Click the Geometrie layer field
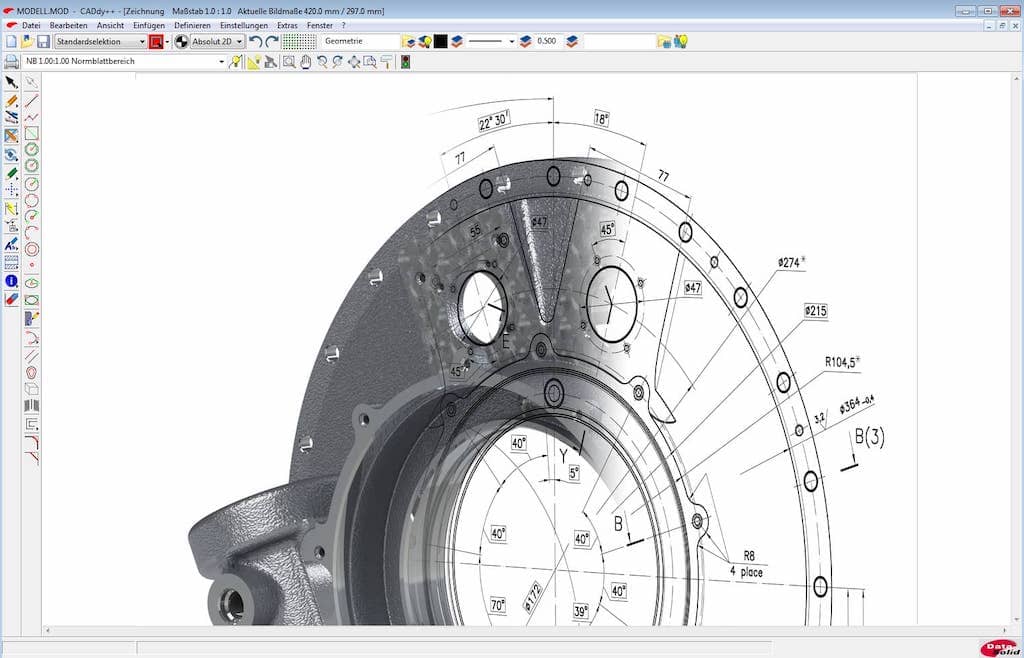1024x658 pixels. point(360,42)
